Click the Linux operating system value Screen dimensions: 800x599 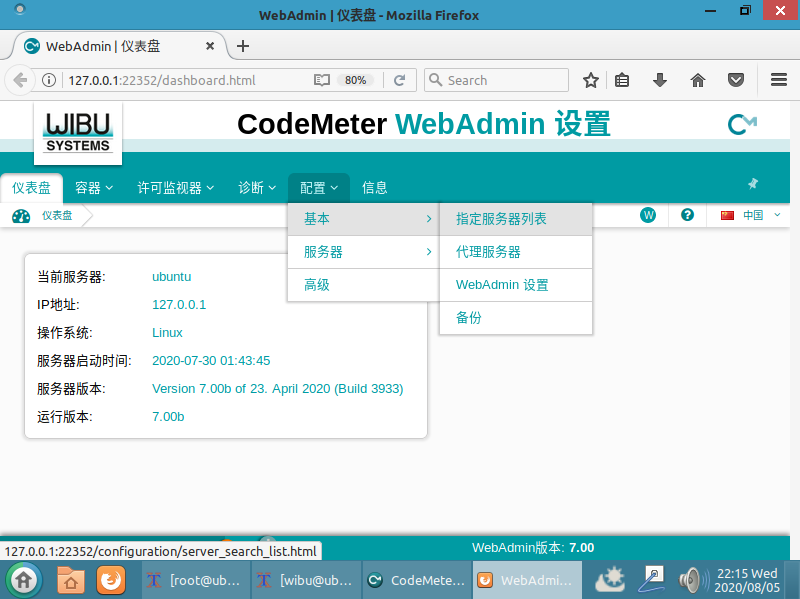(x=167, y=333)
